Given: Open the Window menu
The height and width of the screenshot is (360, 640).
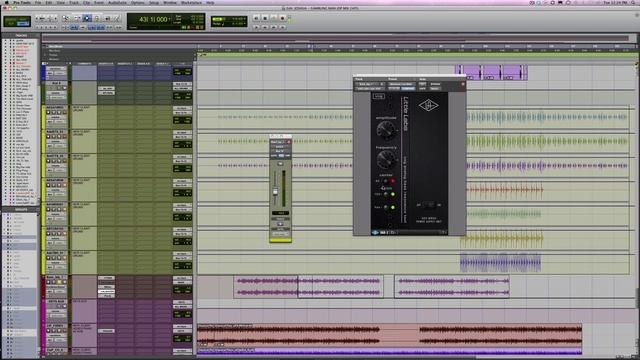Looking at the screenshot, I should (170, 2).
